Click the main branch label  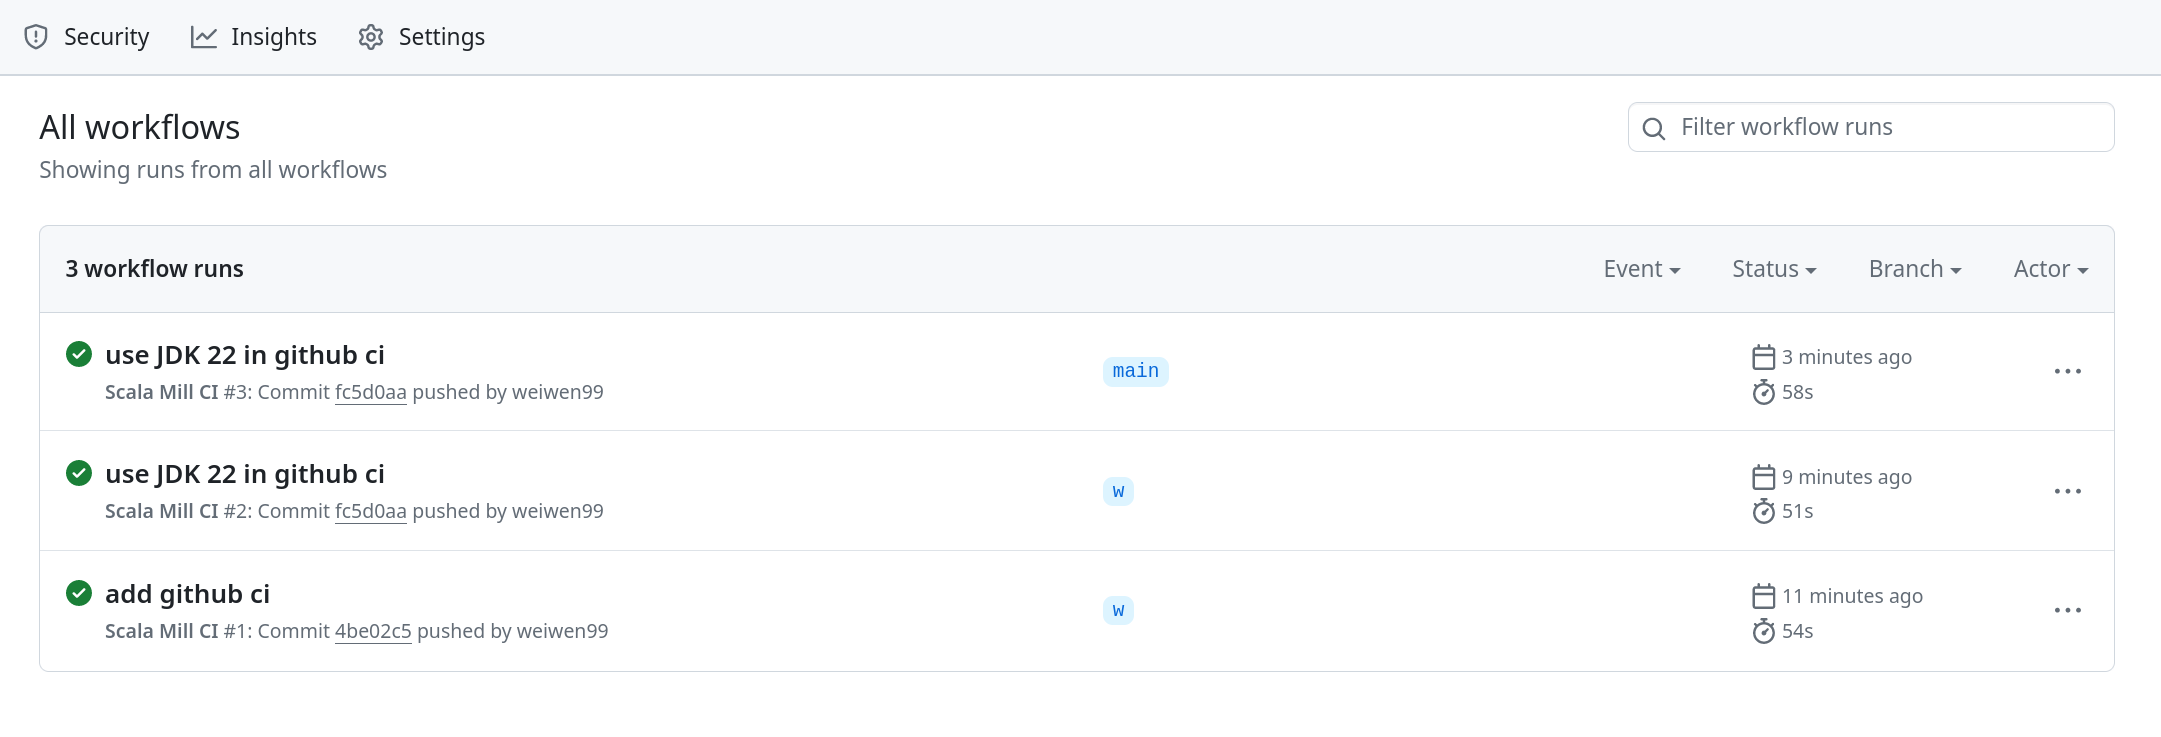[1136, 371]
